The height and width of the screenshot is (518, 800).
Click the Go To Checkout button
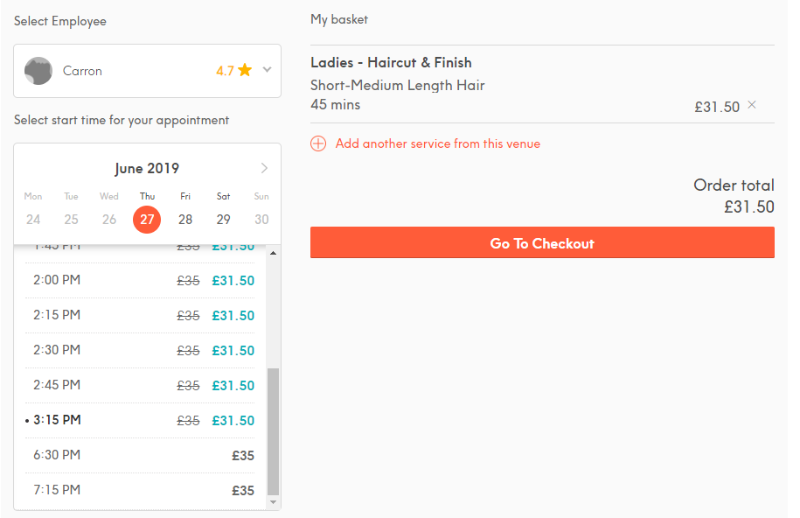tap(542, 243)
